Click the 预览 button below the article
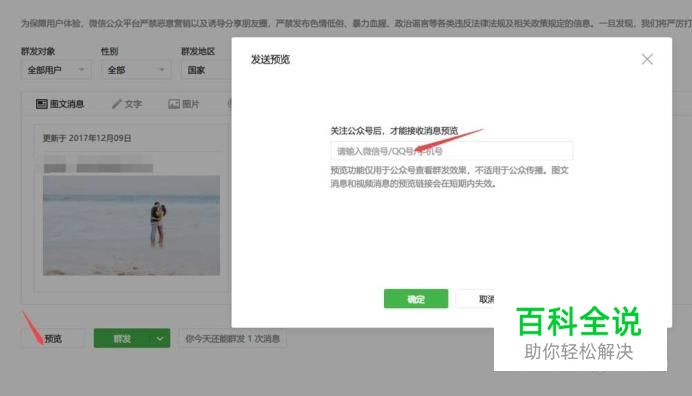692x396 pixels. (53, 339)
